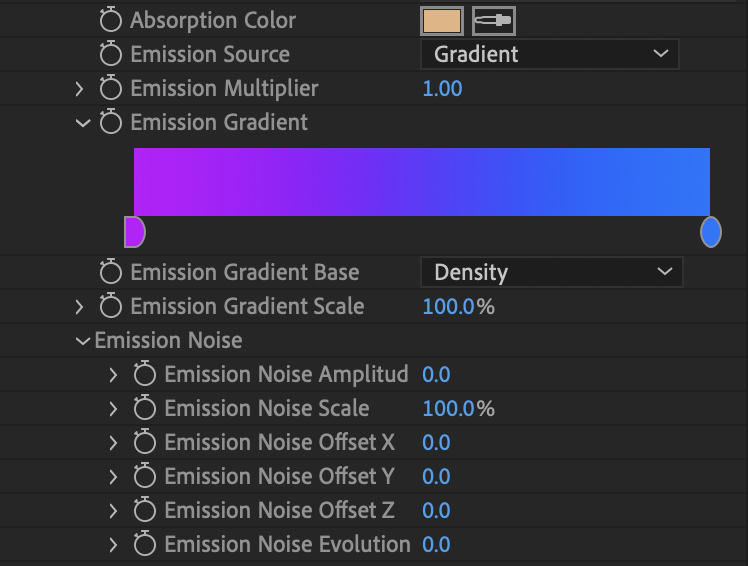Toggle stopwatch for Emission Noise Offset Z
The height and width of the screenshot is (566, 748).
coord(145,510)
